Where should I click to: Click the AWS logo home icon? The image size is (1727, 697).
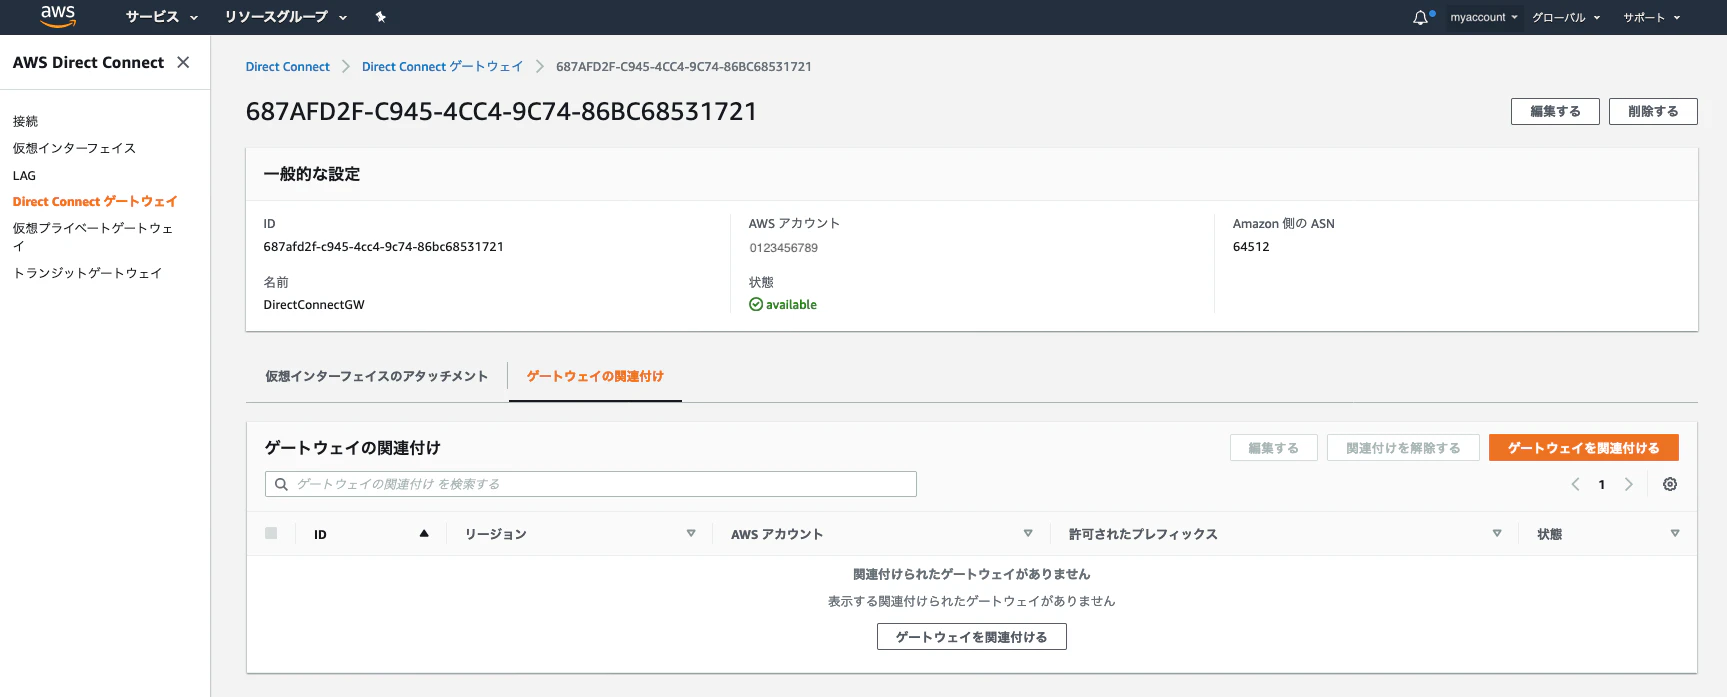58,16
